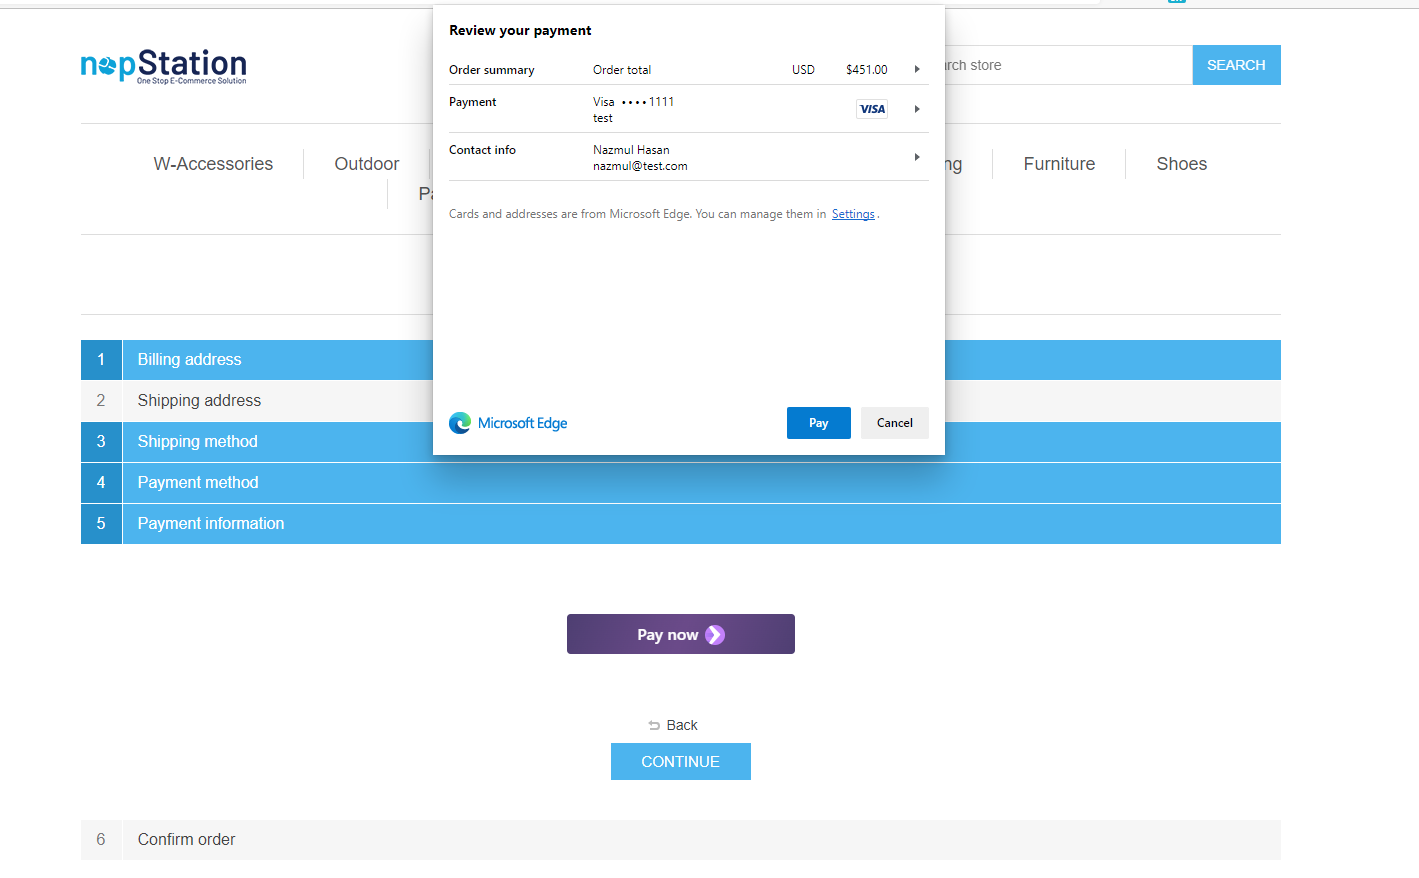Viewport: 1419px width, 878px height.
Task: Click the Review your payment heading
Action: (x=520, y=30)
